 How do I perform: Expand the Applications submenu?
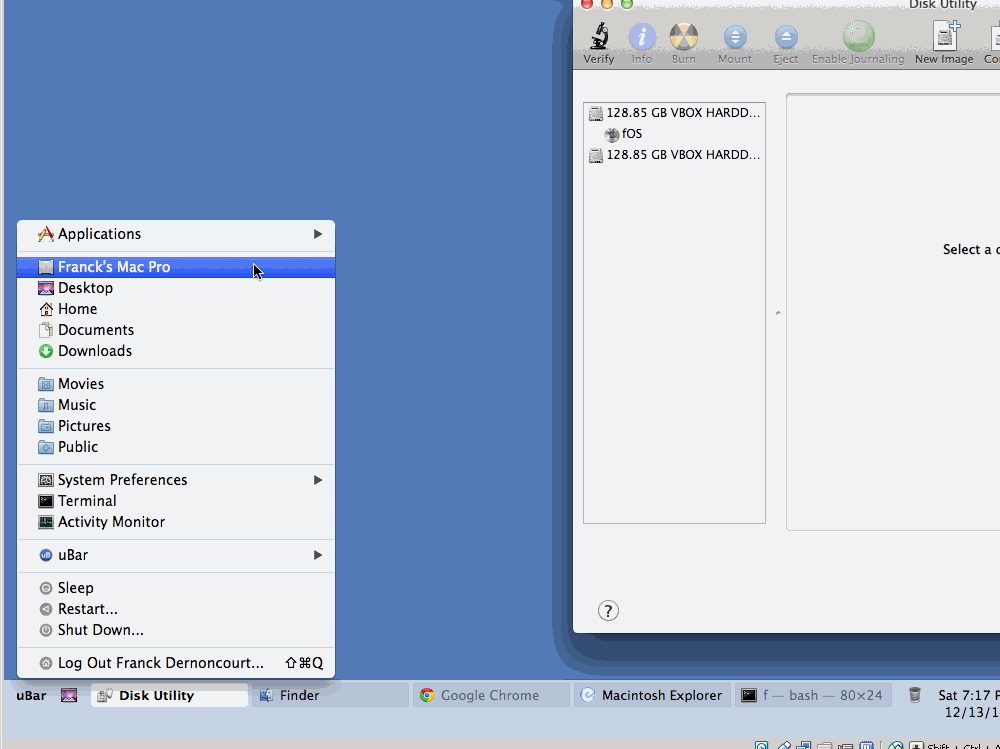(176, 234)
